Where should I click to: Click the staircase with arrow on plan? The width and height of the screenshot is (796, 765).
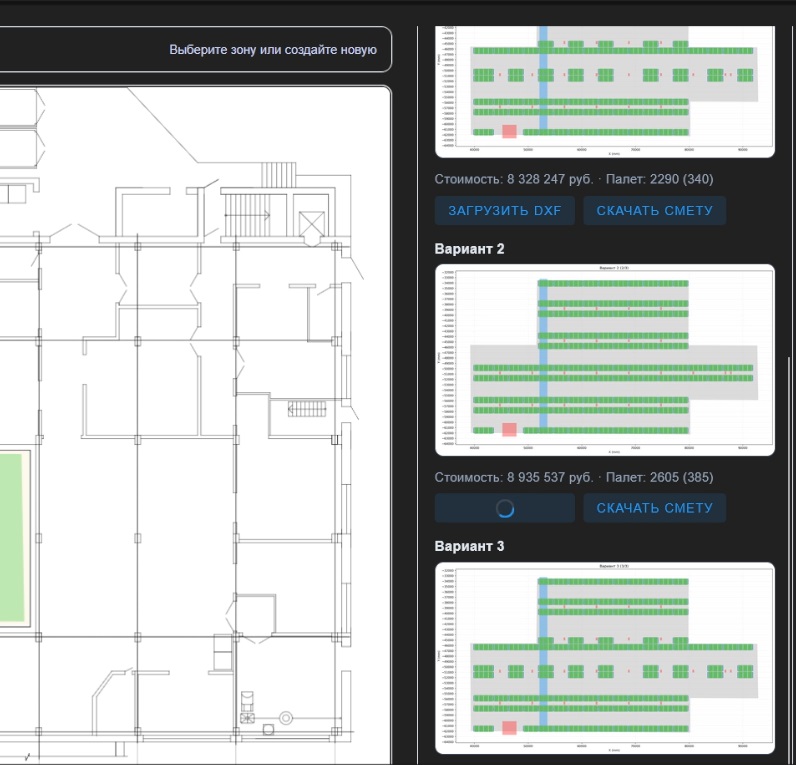(x=247, y=215)
